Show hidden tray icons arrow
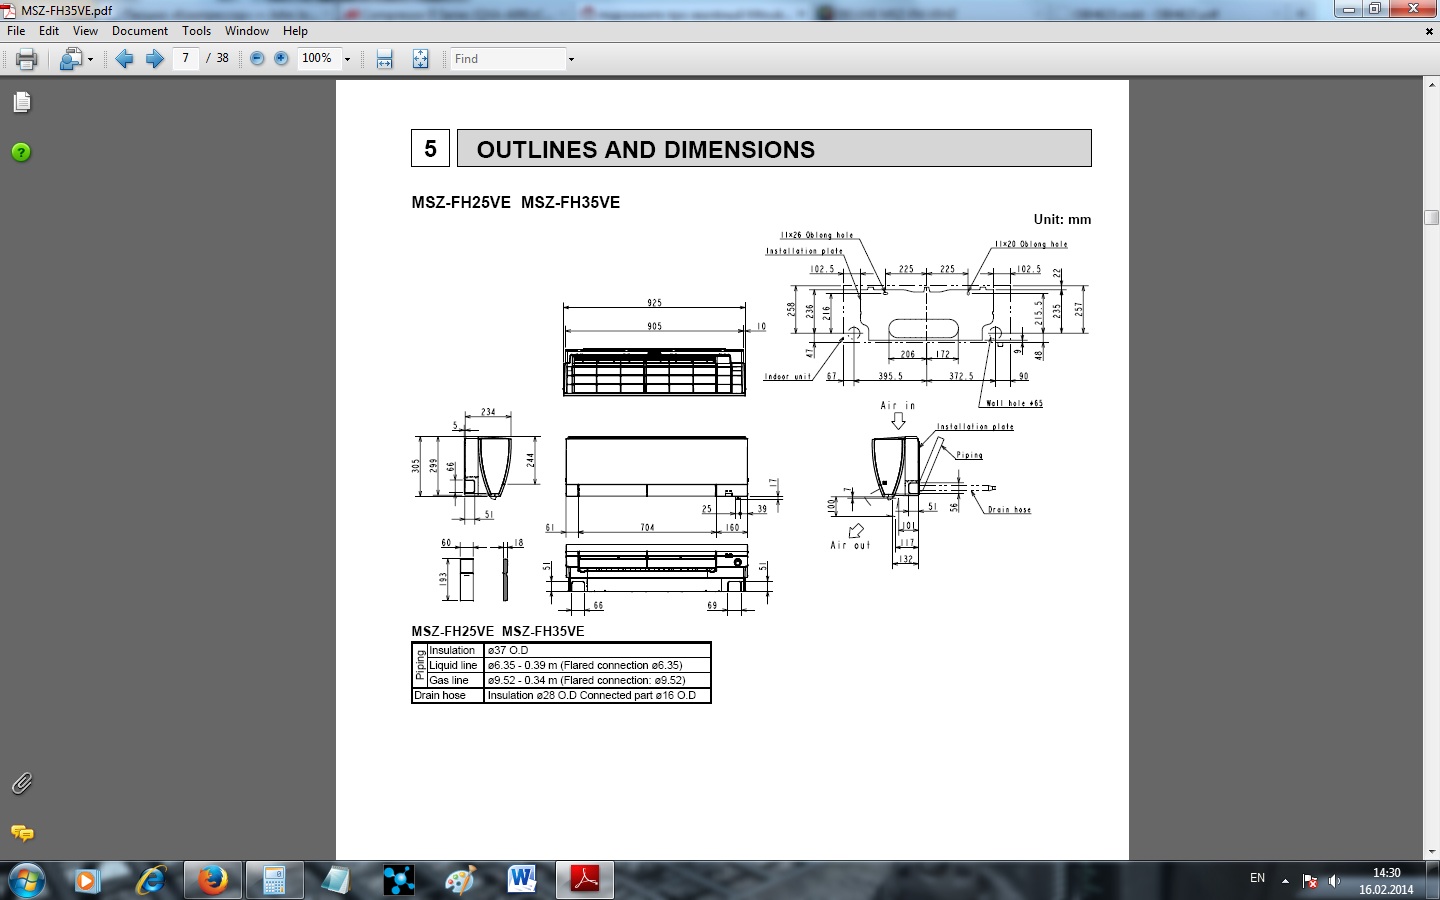Viewport: 1440px width, 900px height. tap(1285, 881)
